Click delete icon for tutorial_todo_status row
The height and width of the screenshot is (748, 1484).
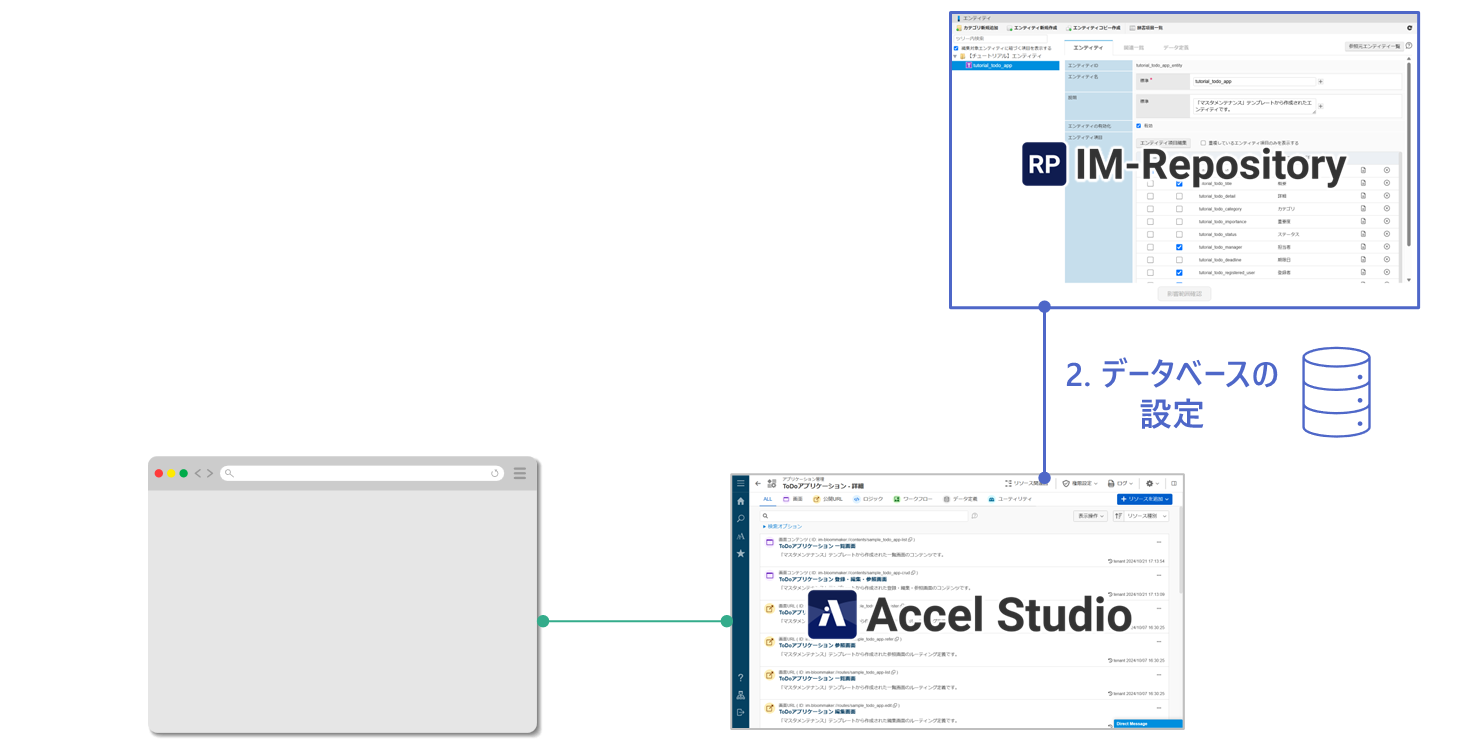pos(1387,234)
